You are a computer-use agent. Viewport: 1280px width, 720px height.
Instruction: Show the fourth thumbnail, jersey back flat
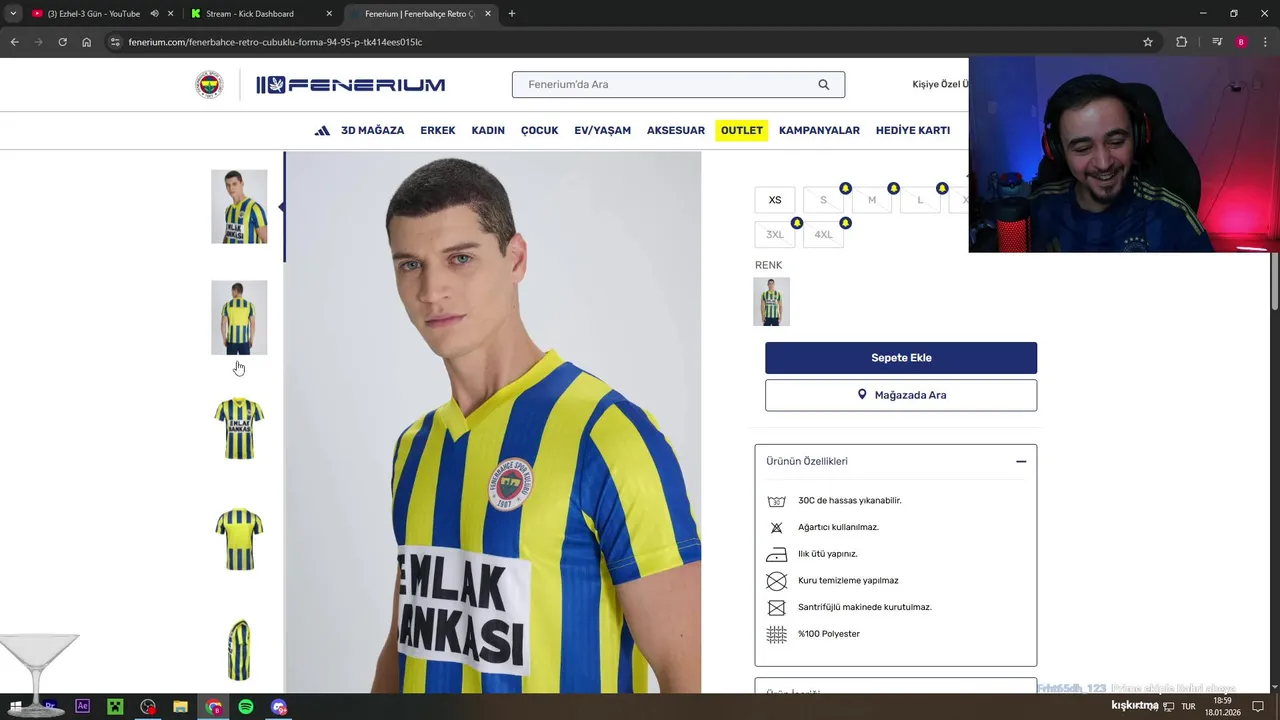click(x=239, y=540)
